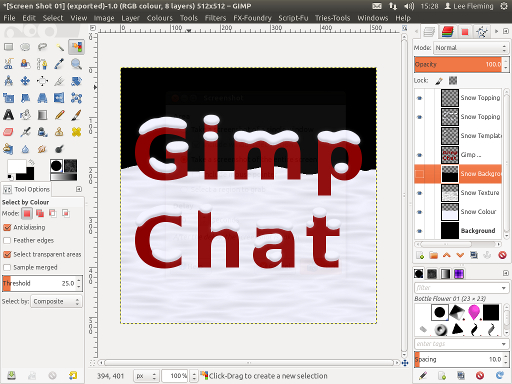Viewport: 512px width, 384px height.
Task: Open the Filters menu
Action: [x=215, y=18]
